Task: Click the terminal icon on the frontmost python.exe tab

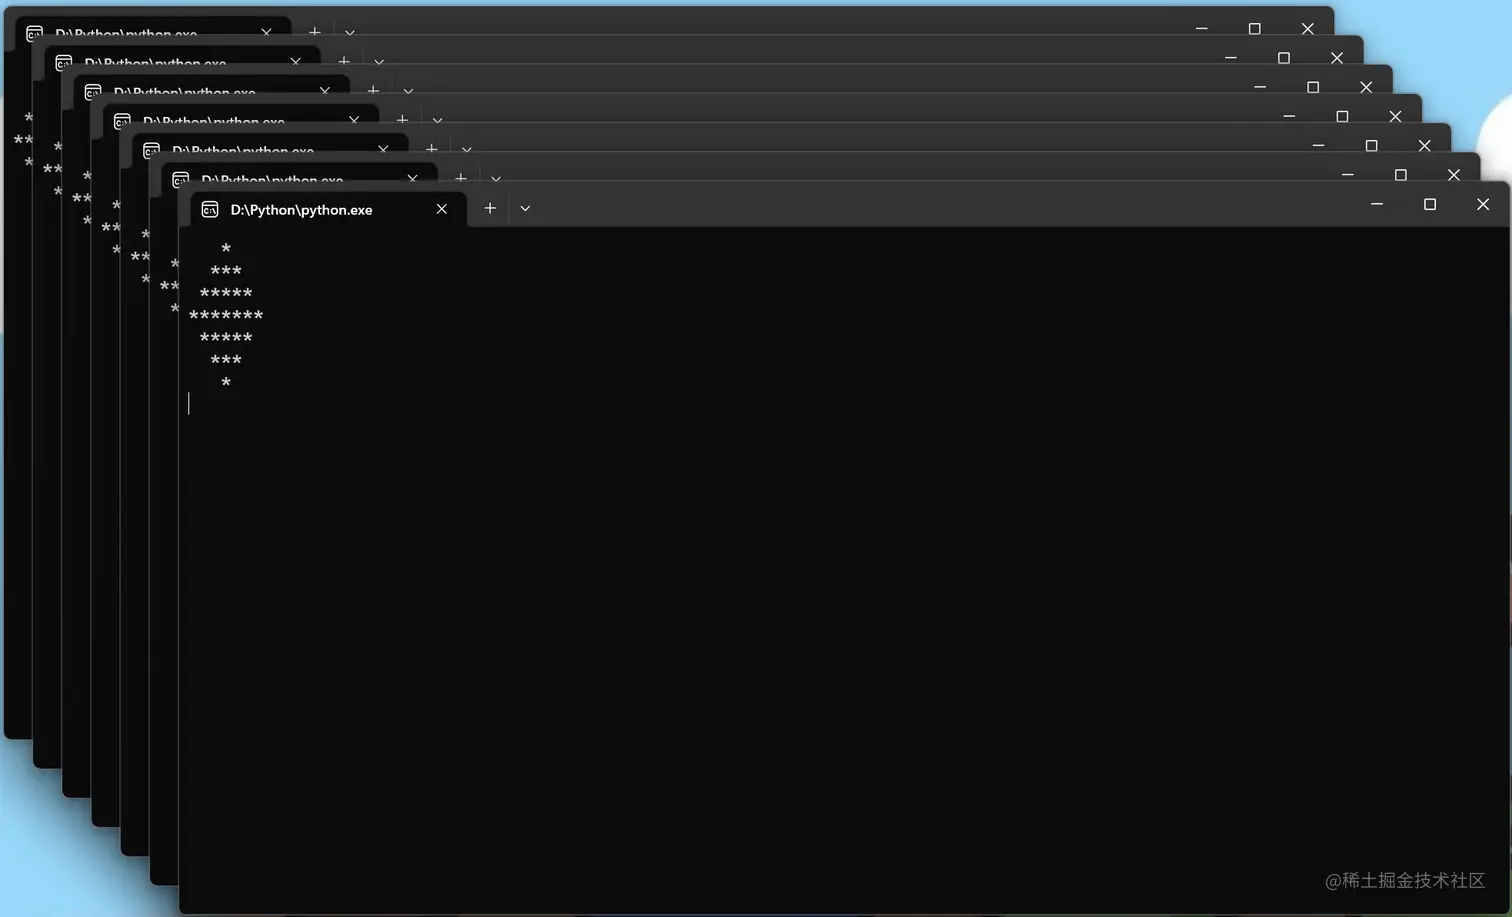Action: click(x=210, y=209)
